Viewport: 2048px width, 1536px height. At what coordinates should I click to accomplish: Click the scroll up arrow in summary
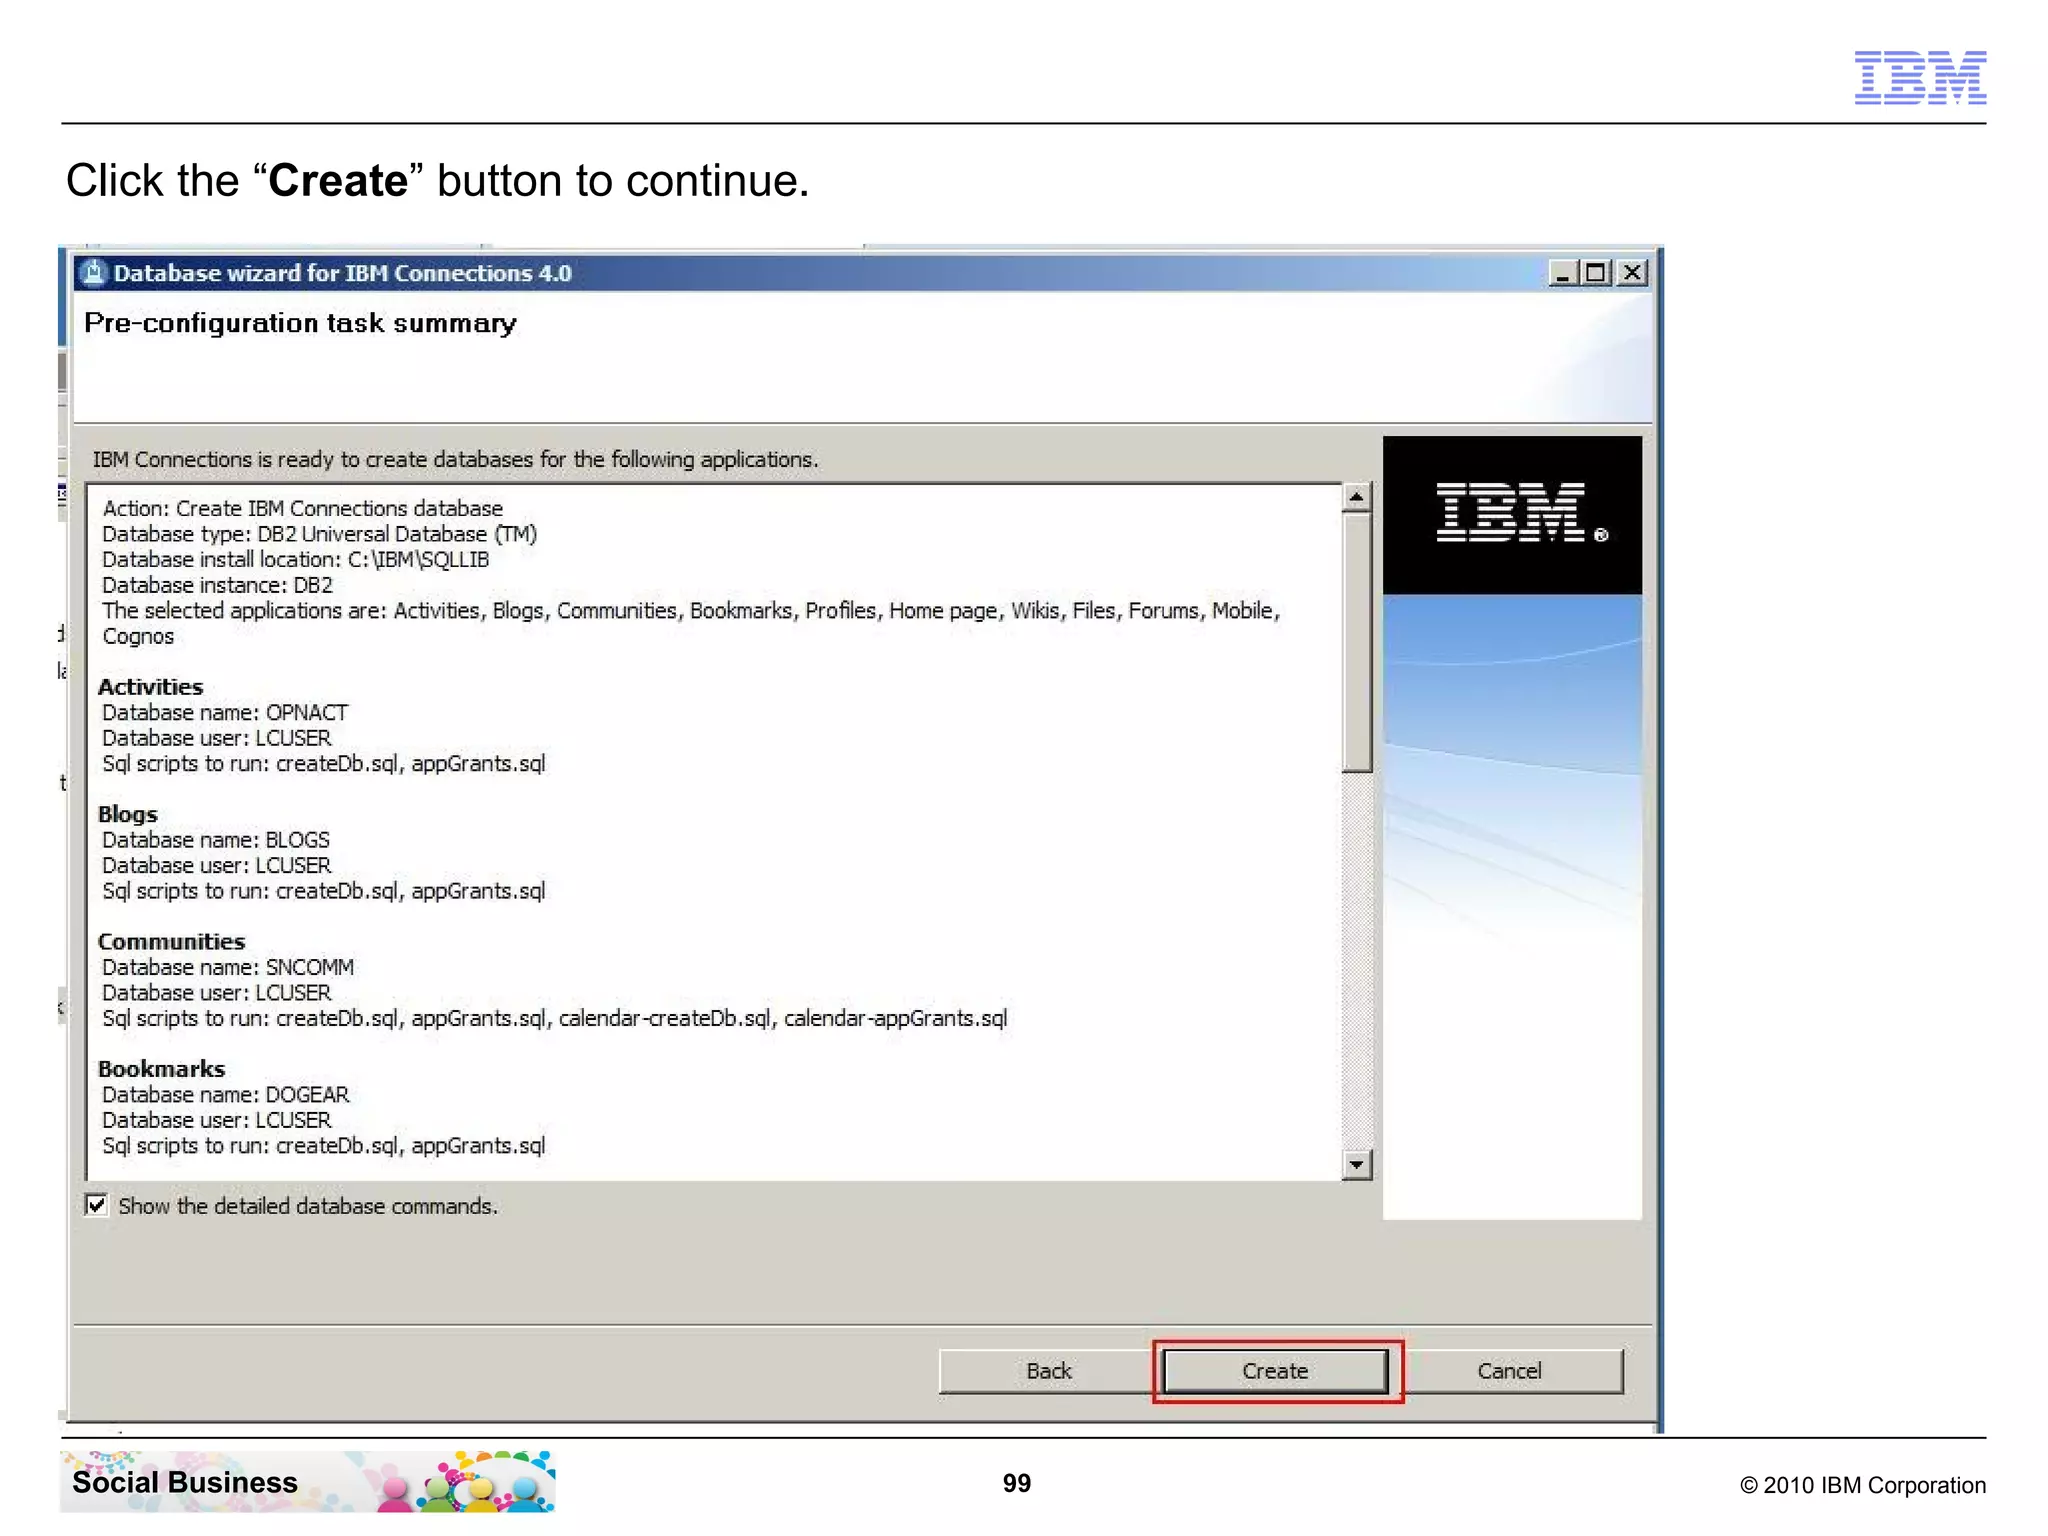pos(1356,496)
